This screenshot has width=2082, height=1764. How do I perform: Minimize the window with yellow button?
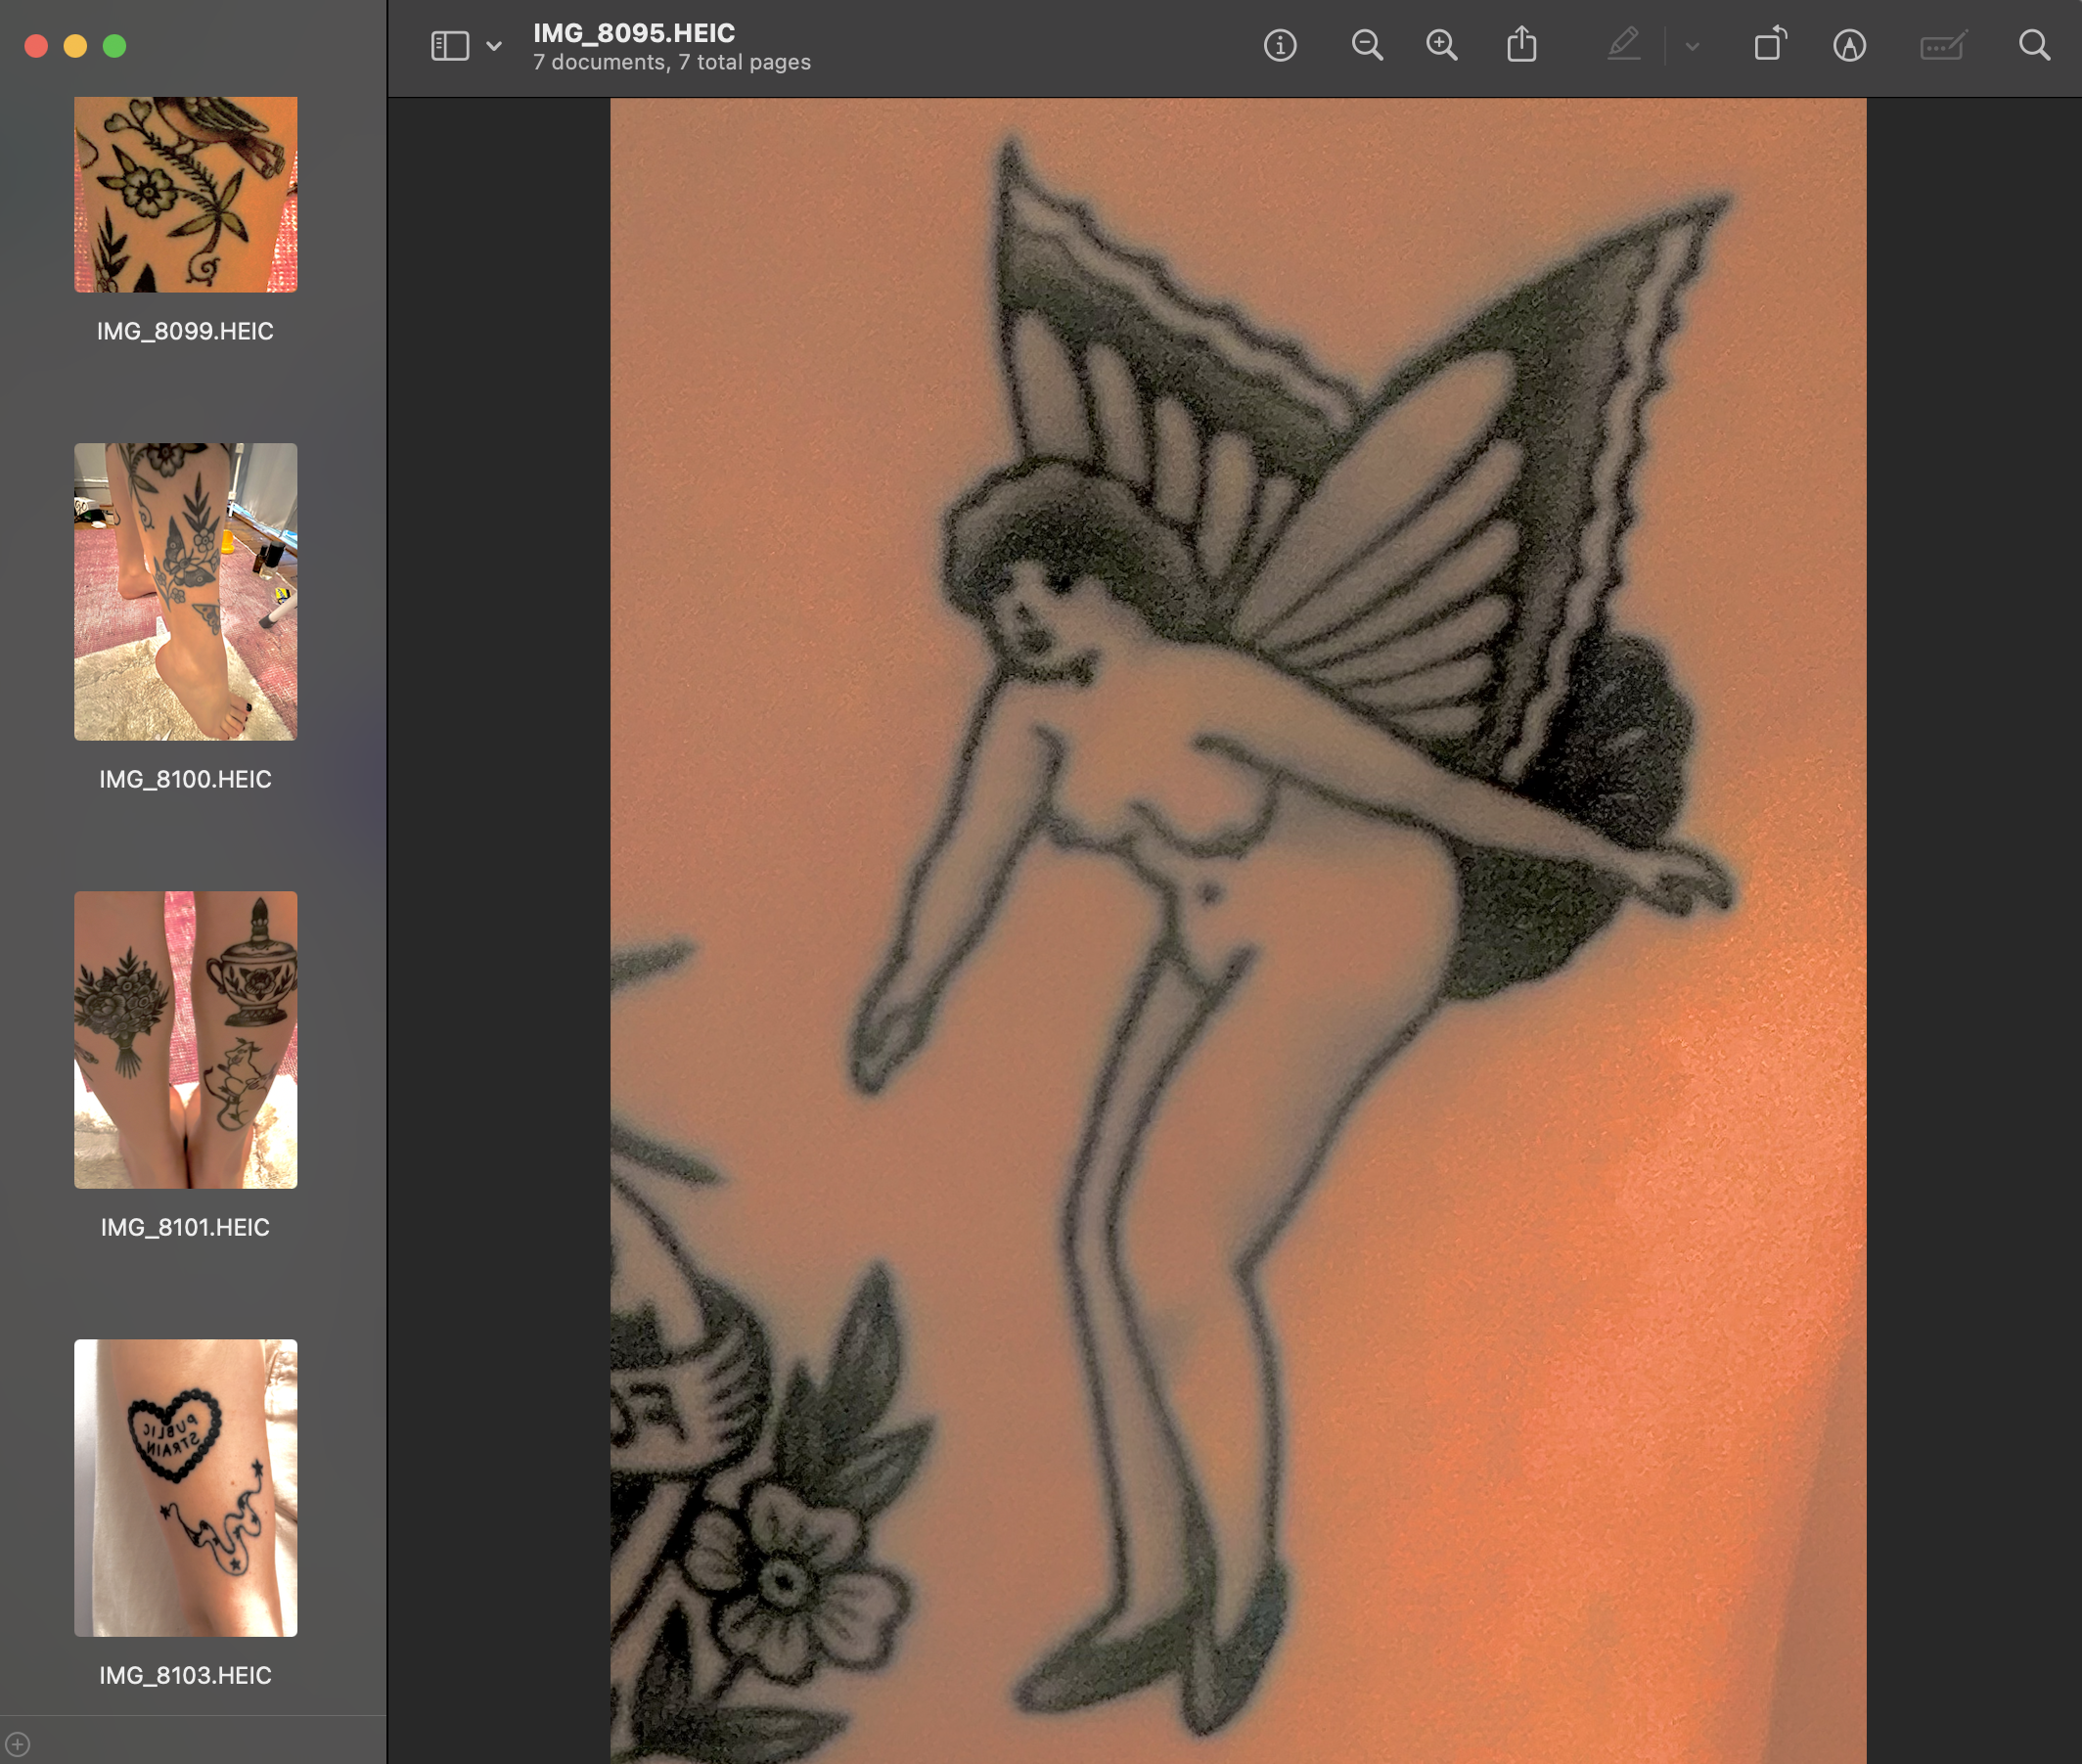tap(75, 46)
